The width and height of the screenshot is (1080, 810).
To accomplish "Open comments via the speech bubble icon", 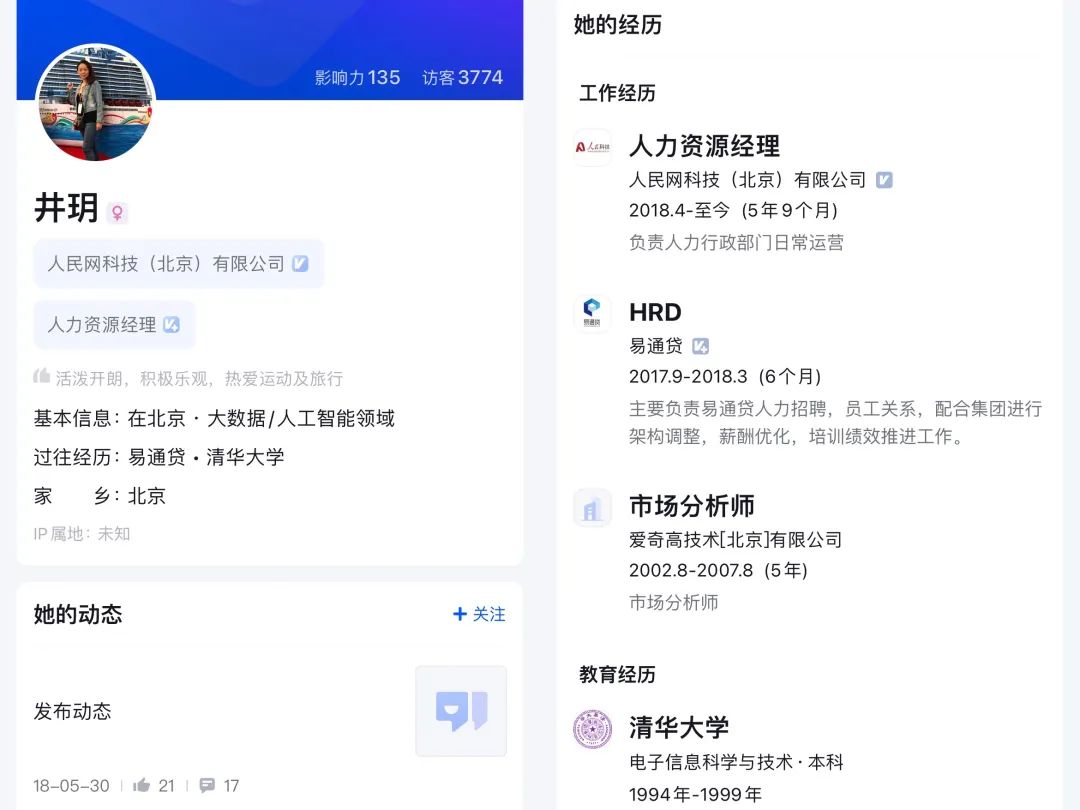I will click(207, 785).
